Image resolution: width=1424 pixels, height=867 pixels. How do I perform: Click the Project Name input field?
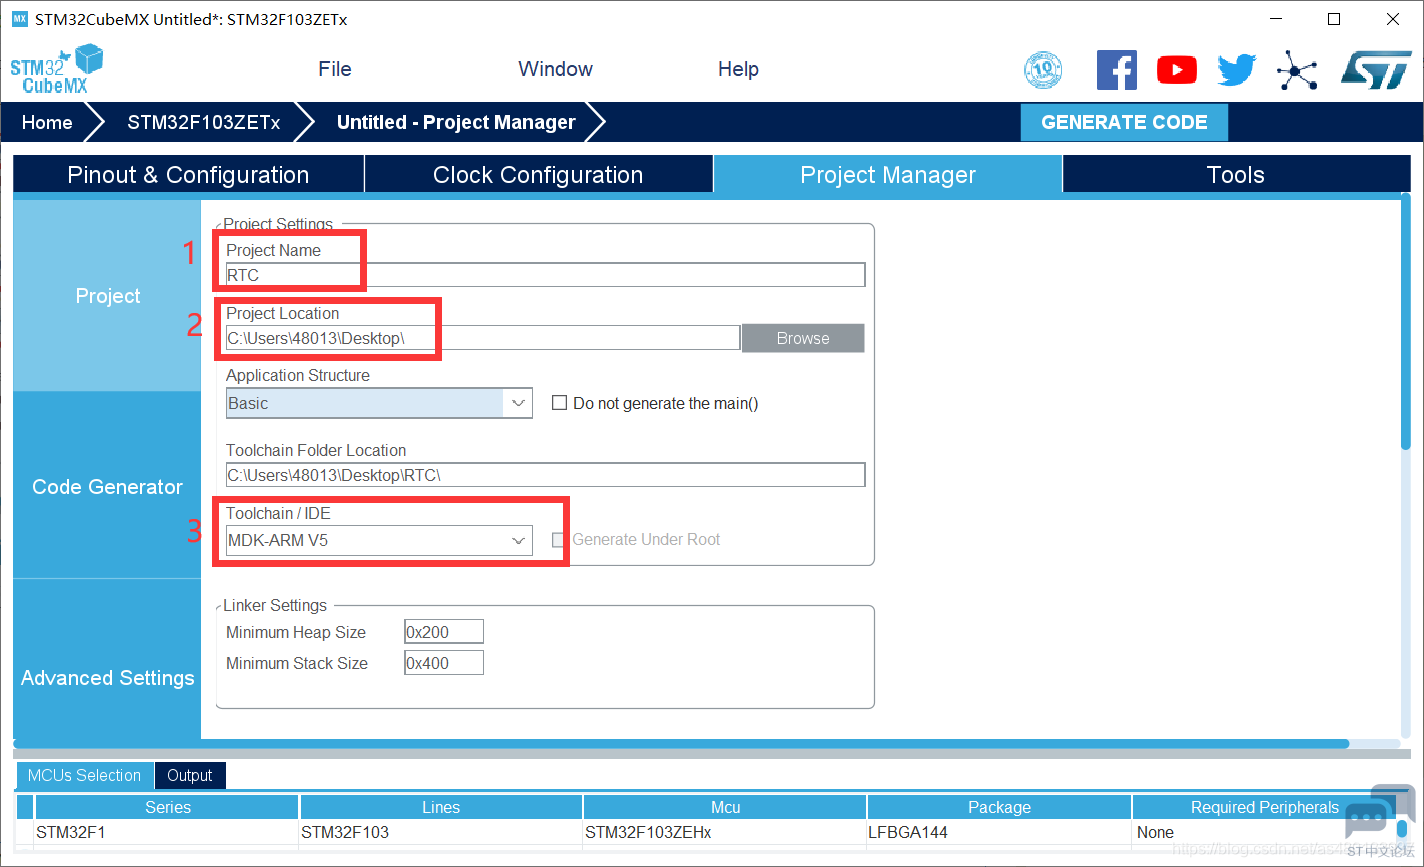click(x=545, y=275)
